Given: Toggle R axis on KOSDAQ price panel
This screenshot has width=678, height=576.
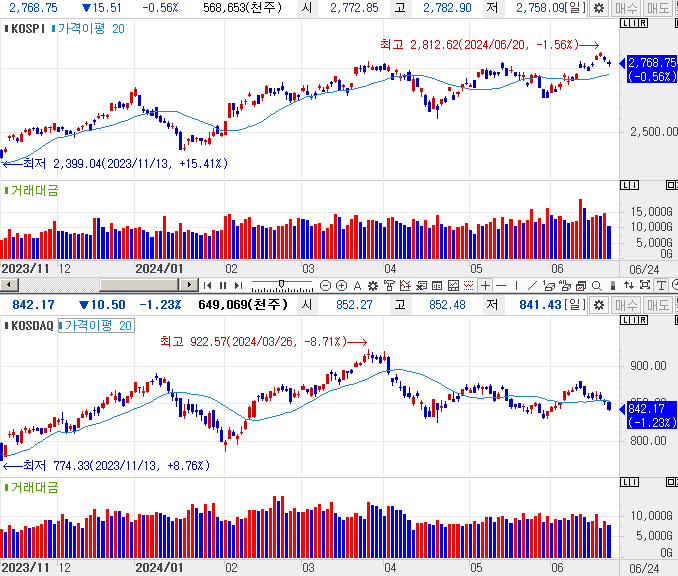Looking at the screenshot, I should pyautogui.click(x=643, y=320).
